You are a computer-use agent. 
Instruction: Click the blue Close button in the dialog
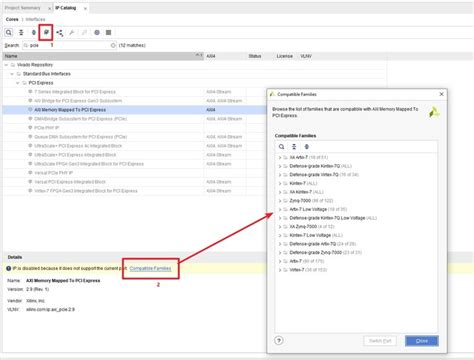422,341
